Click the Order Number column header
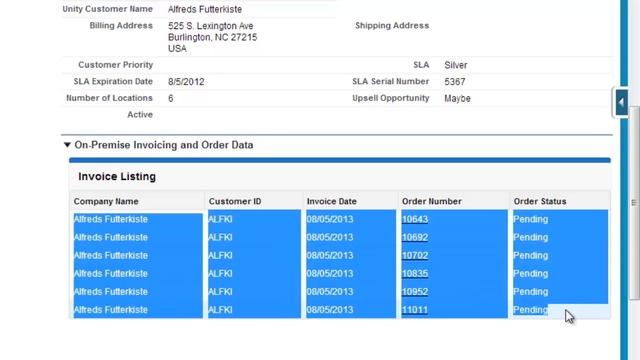Viewport: 640px width, 360px height. (x=432, y=201)
